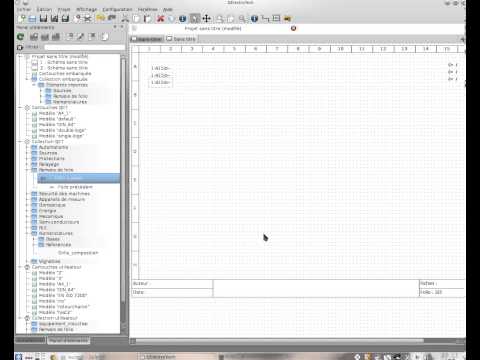The height and width of the screenshot is (360, 480).
Task: Click the 'Auteur' title block cell
Action: pyautogui.click(x=172, y=284)
